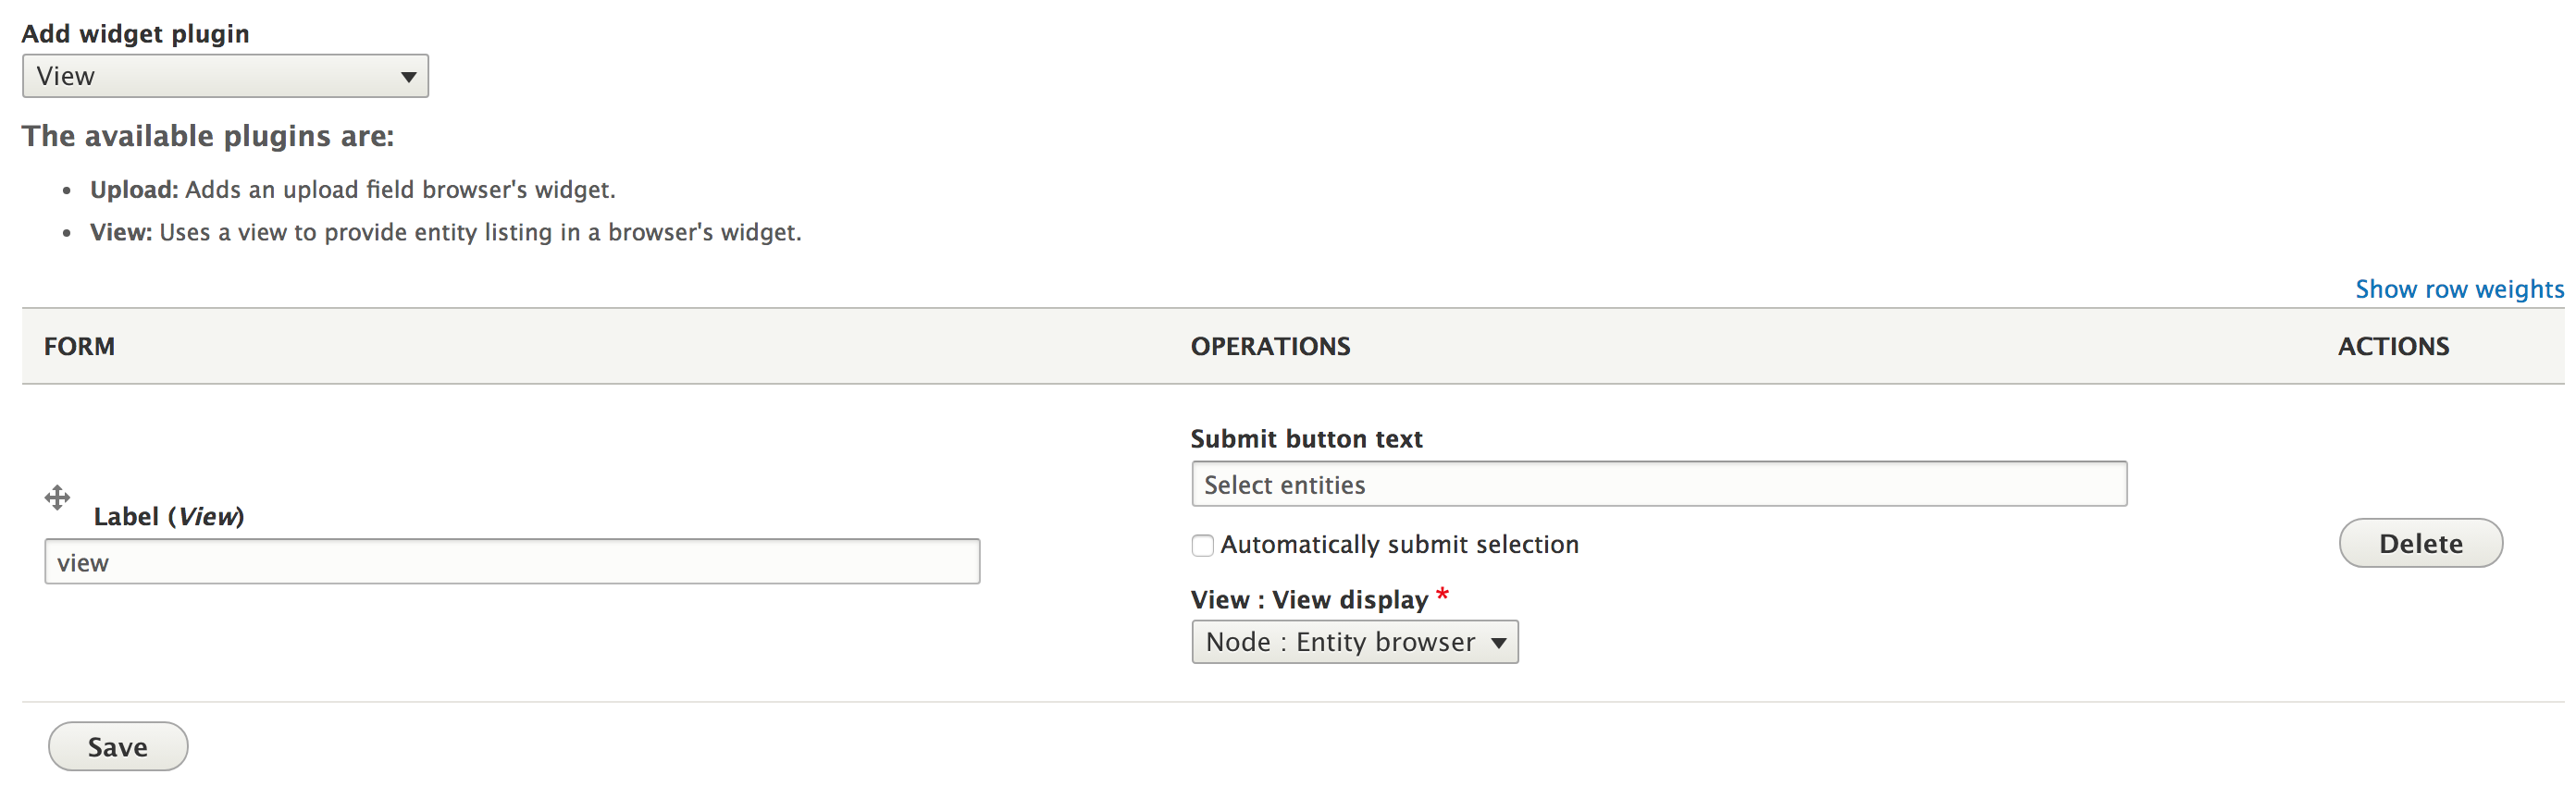Viewport: 2576px width, 799px height.
Task: Click the OPERATIONS column header
Action: click(x=1270, y=346)
